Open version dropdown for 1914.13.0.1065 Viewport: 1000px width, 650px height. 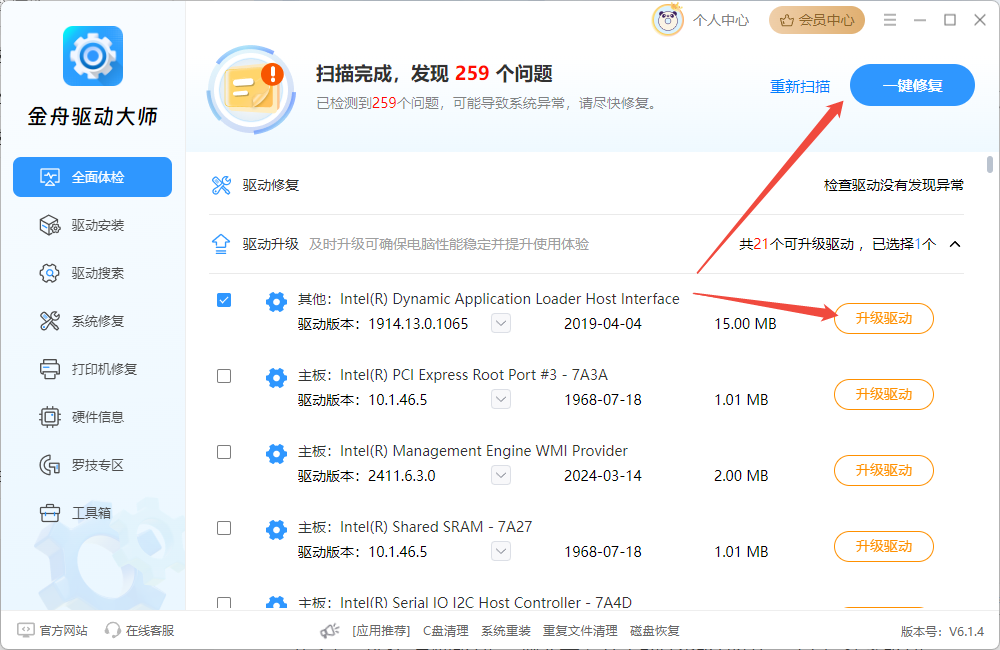click(501, 323)
